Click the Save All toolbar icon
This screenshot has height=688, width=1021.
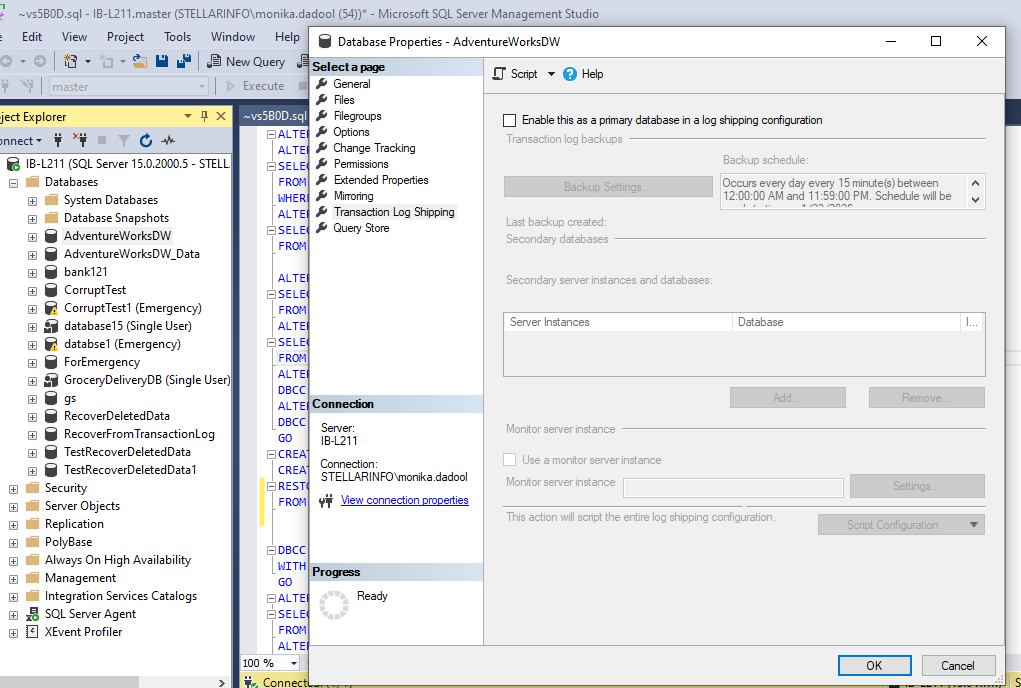[184, 61]
